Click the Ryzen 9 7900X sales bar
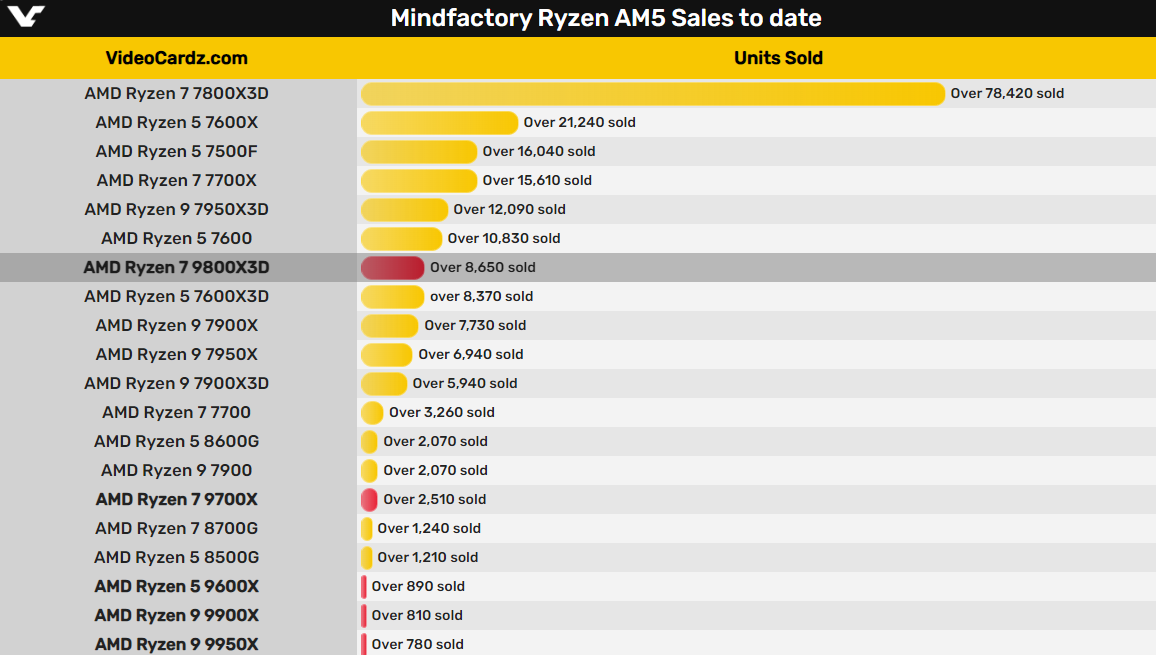 pyautogui.click(x=389, y=326)
